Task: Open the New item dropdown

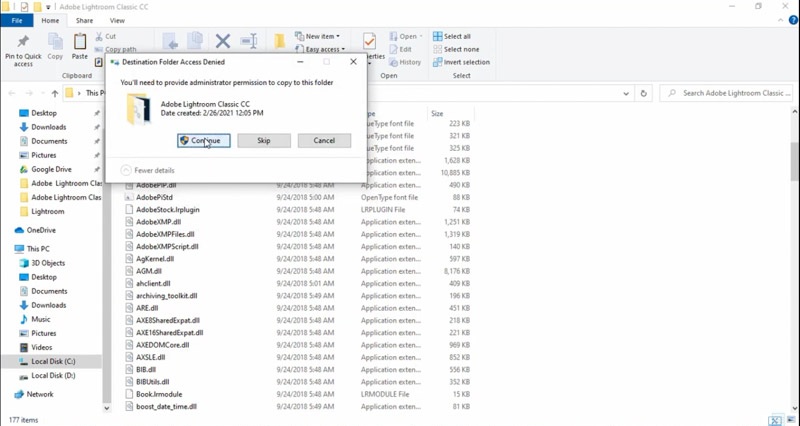Action: (317, 36)
